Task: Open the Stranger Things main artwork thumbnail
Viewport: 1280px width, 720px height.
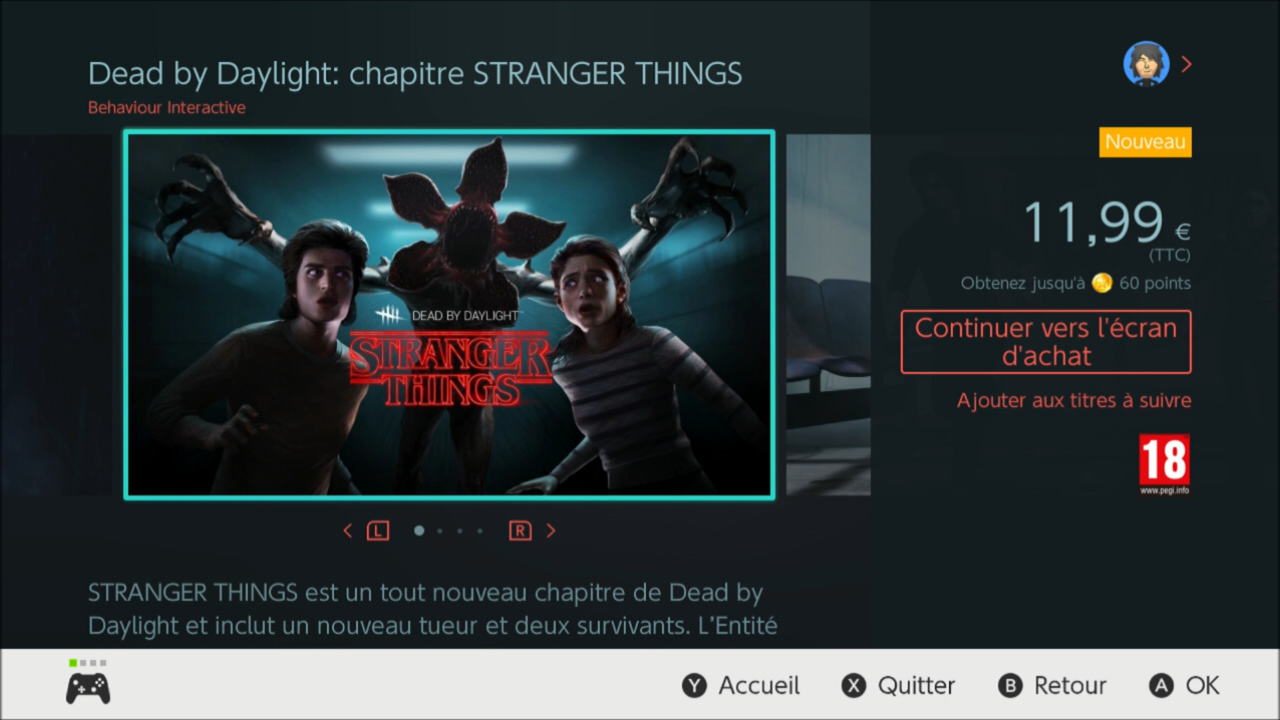Action: (449, 314)
